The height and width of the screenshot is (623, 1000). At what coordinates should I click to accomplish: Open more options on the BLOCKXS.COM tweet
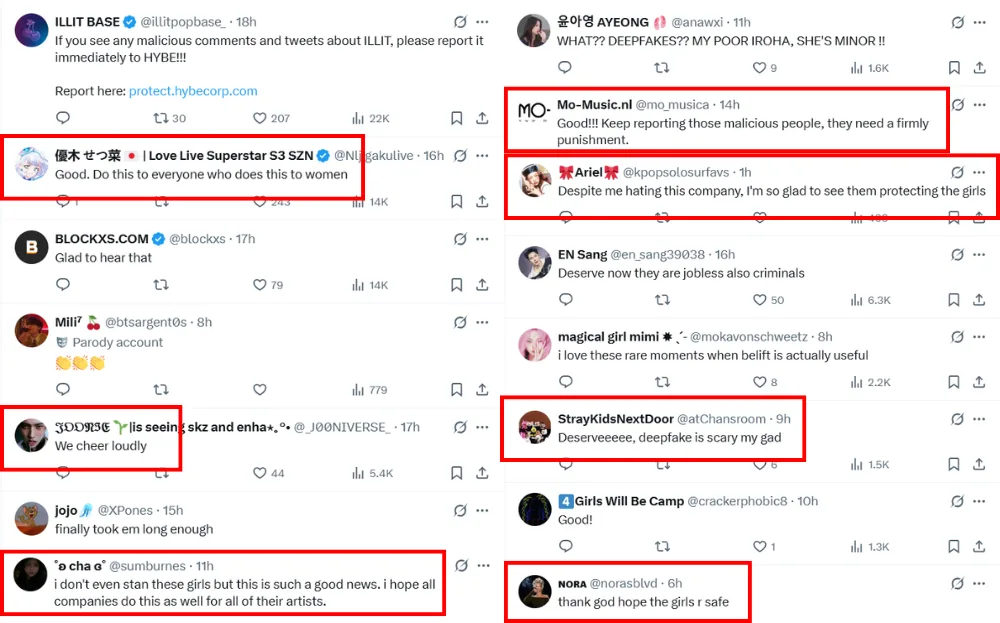pos(482,239)
